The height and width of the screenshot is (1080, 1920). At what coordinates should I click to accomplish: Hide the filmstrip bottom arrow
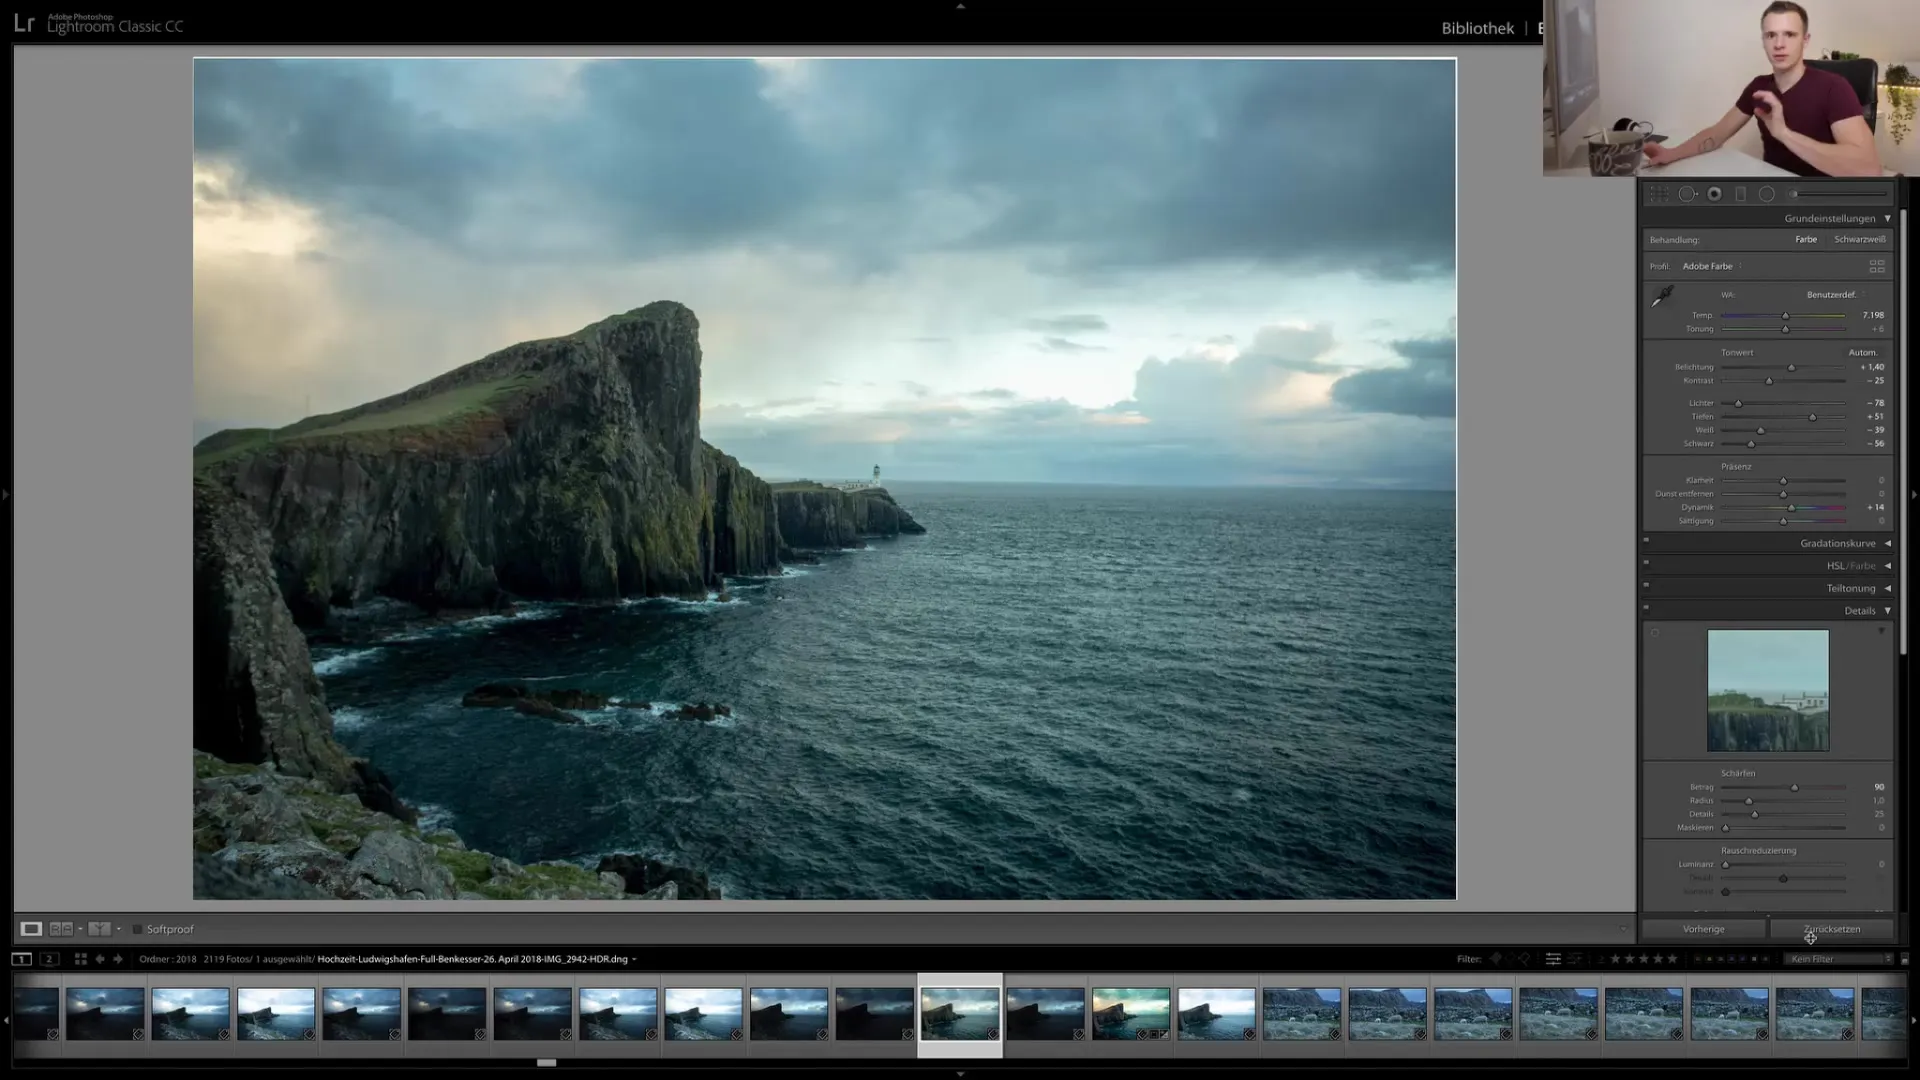click(x=960, y=1074)
